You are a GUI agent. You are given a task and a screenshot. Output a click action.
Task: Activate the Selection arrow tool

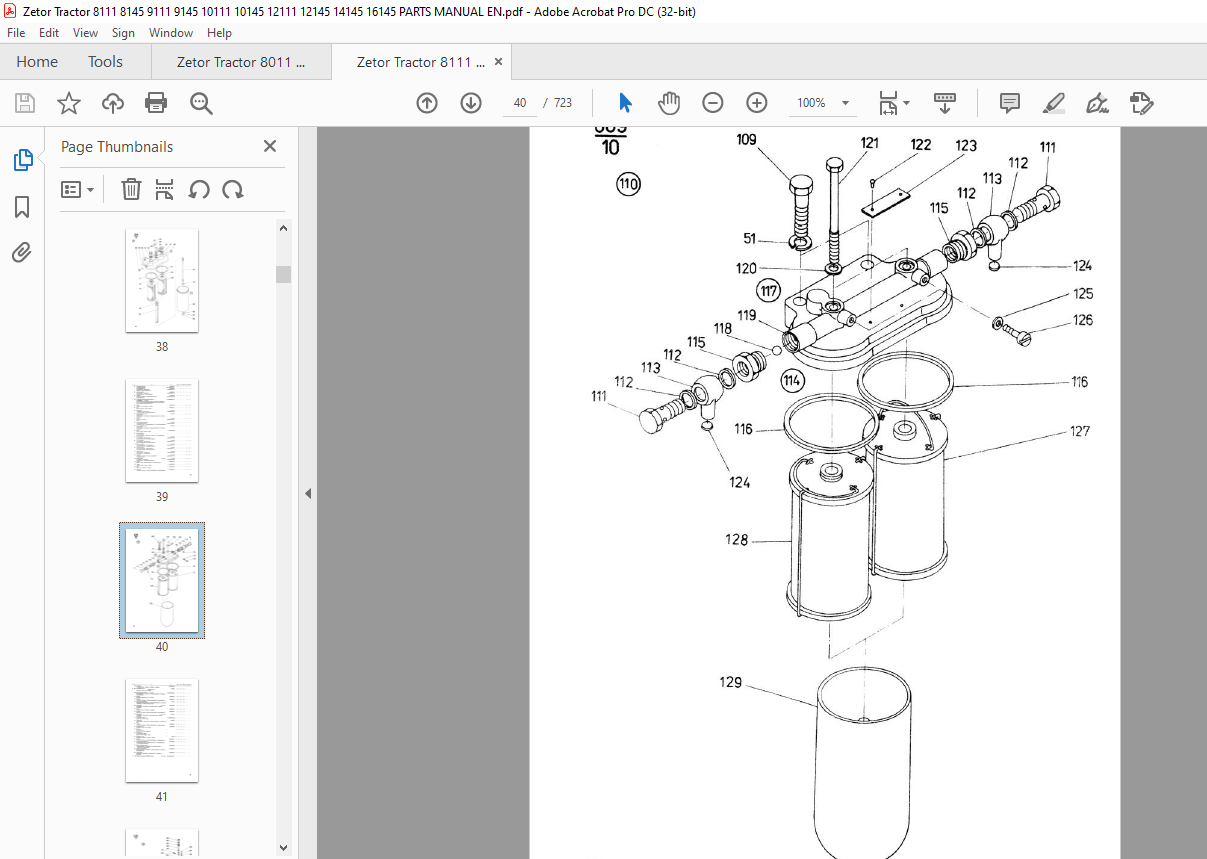(x=626, y=103)
